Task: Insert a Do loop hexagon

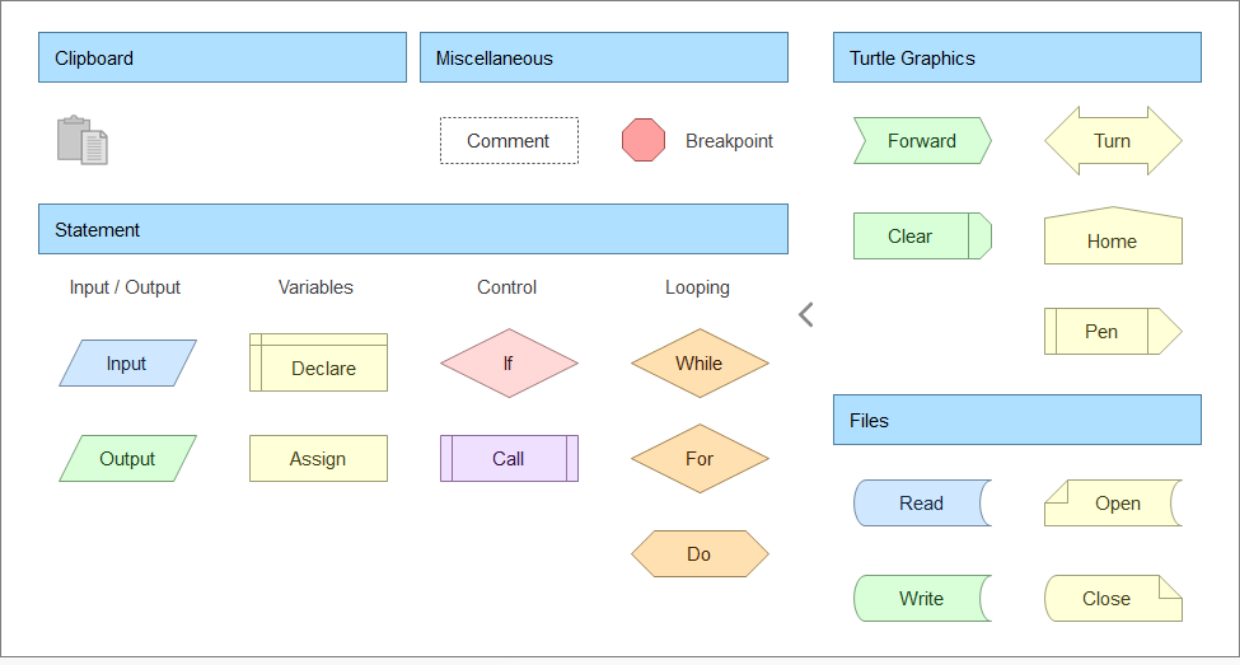Action: [x=700, y=554]
